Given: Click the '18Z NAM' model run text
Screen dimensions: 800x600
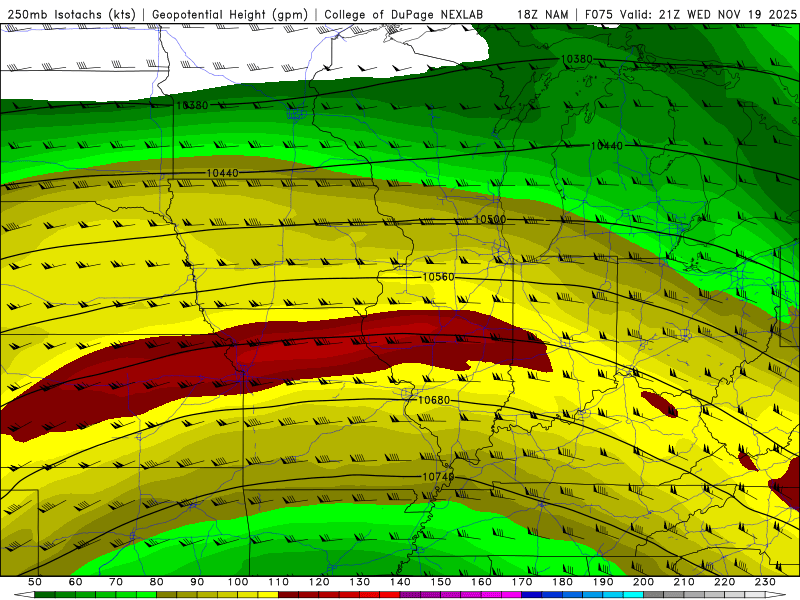Looking at the screenshot, I should (542, 14).
